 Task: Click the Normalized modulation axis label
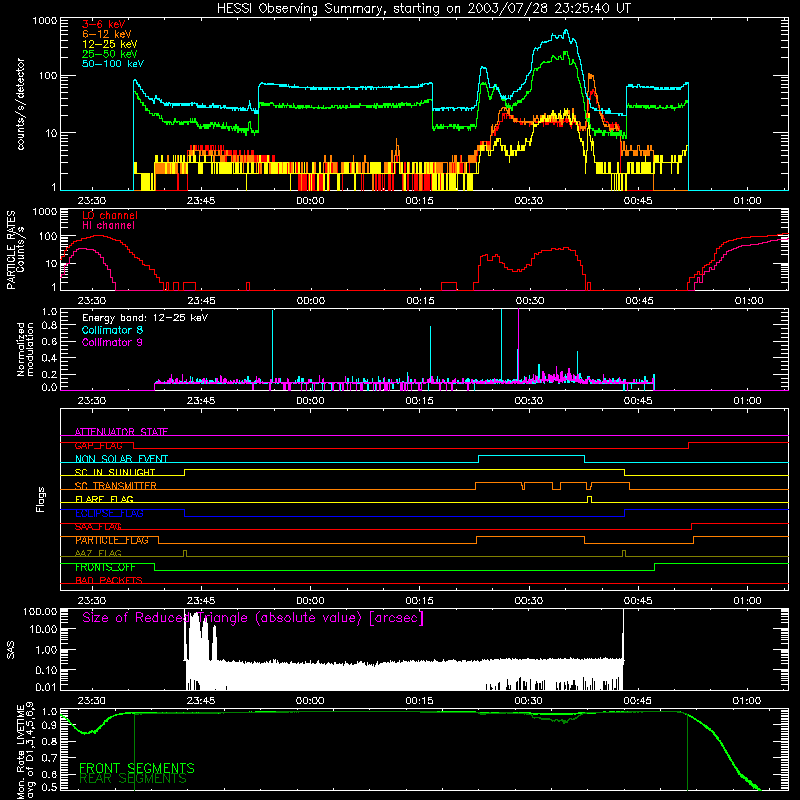point(25,349)
